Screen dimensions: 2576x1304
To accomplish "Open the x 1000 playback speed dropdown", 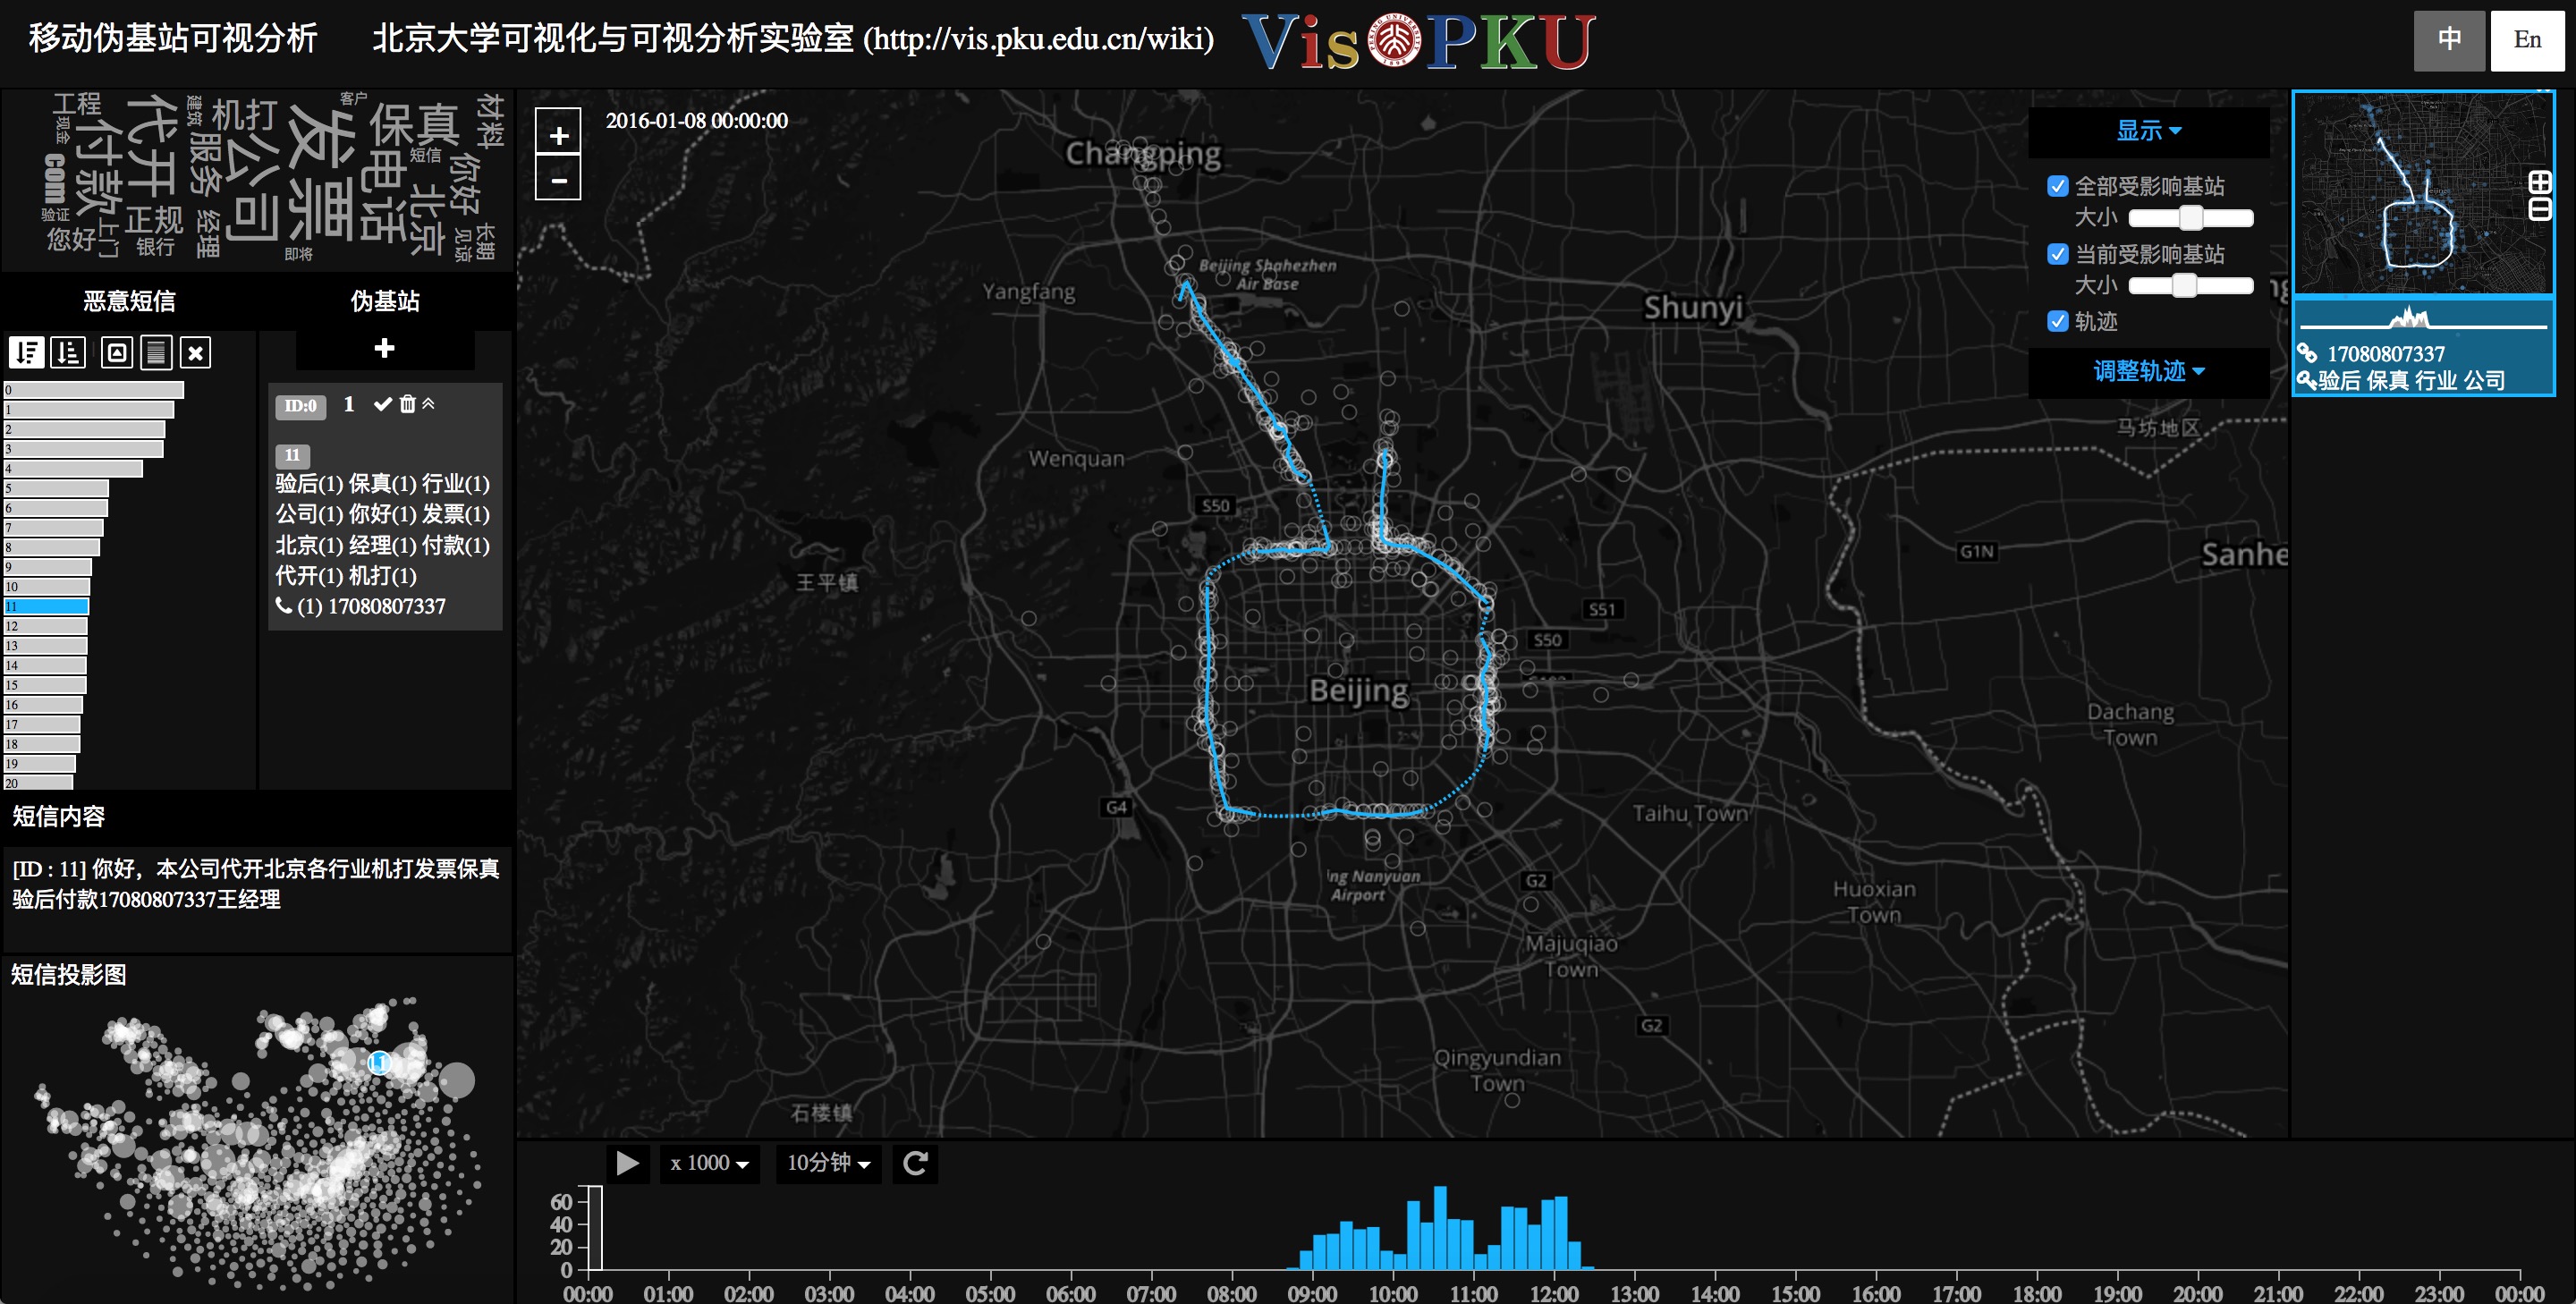I will [x=709, y=1163].
